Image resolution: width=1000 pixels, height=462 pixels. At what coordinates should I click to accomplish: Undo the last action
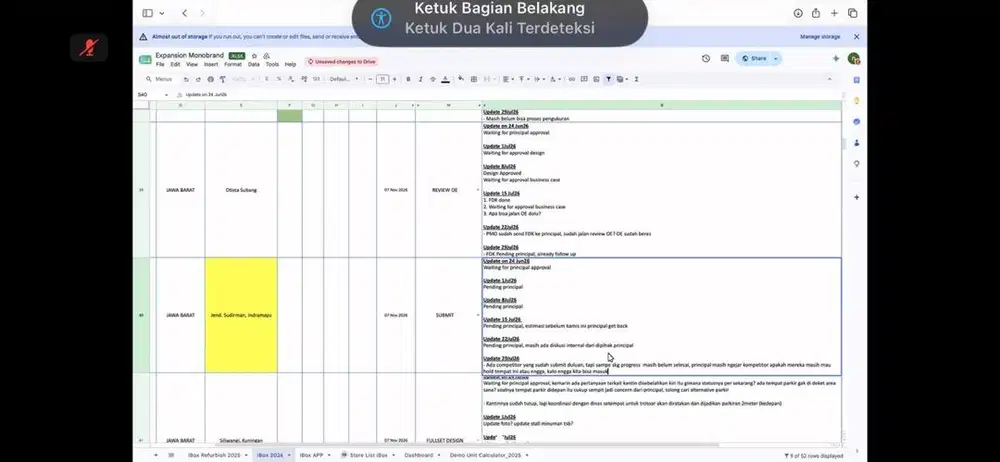[x=186, y=79]
